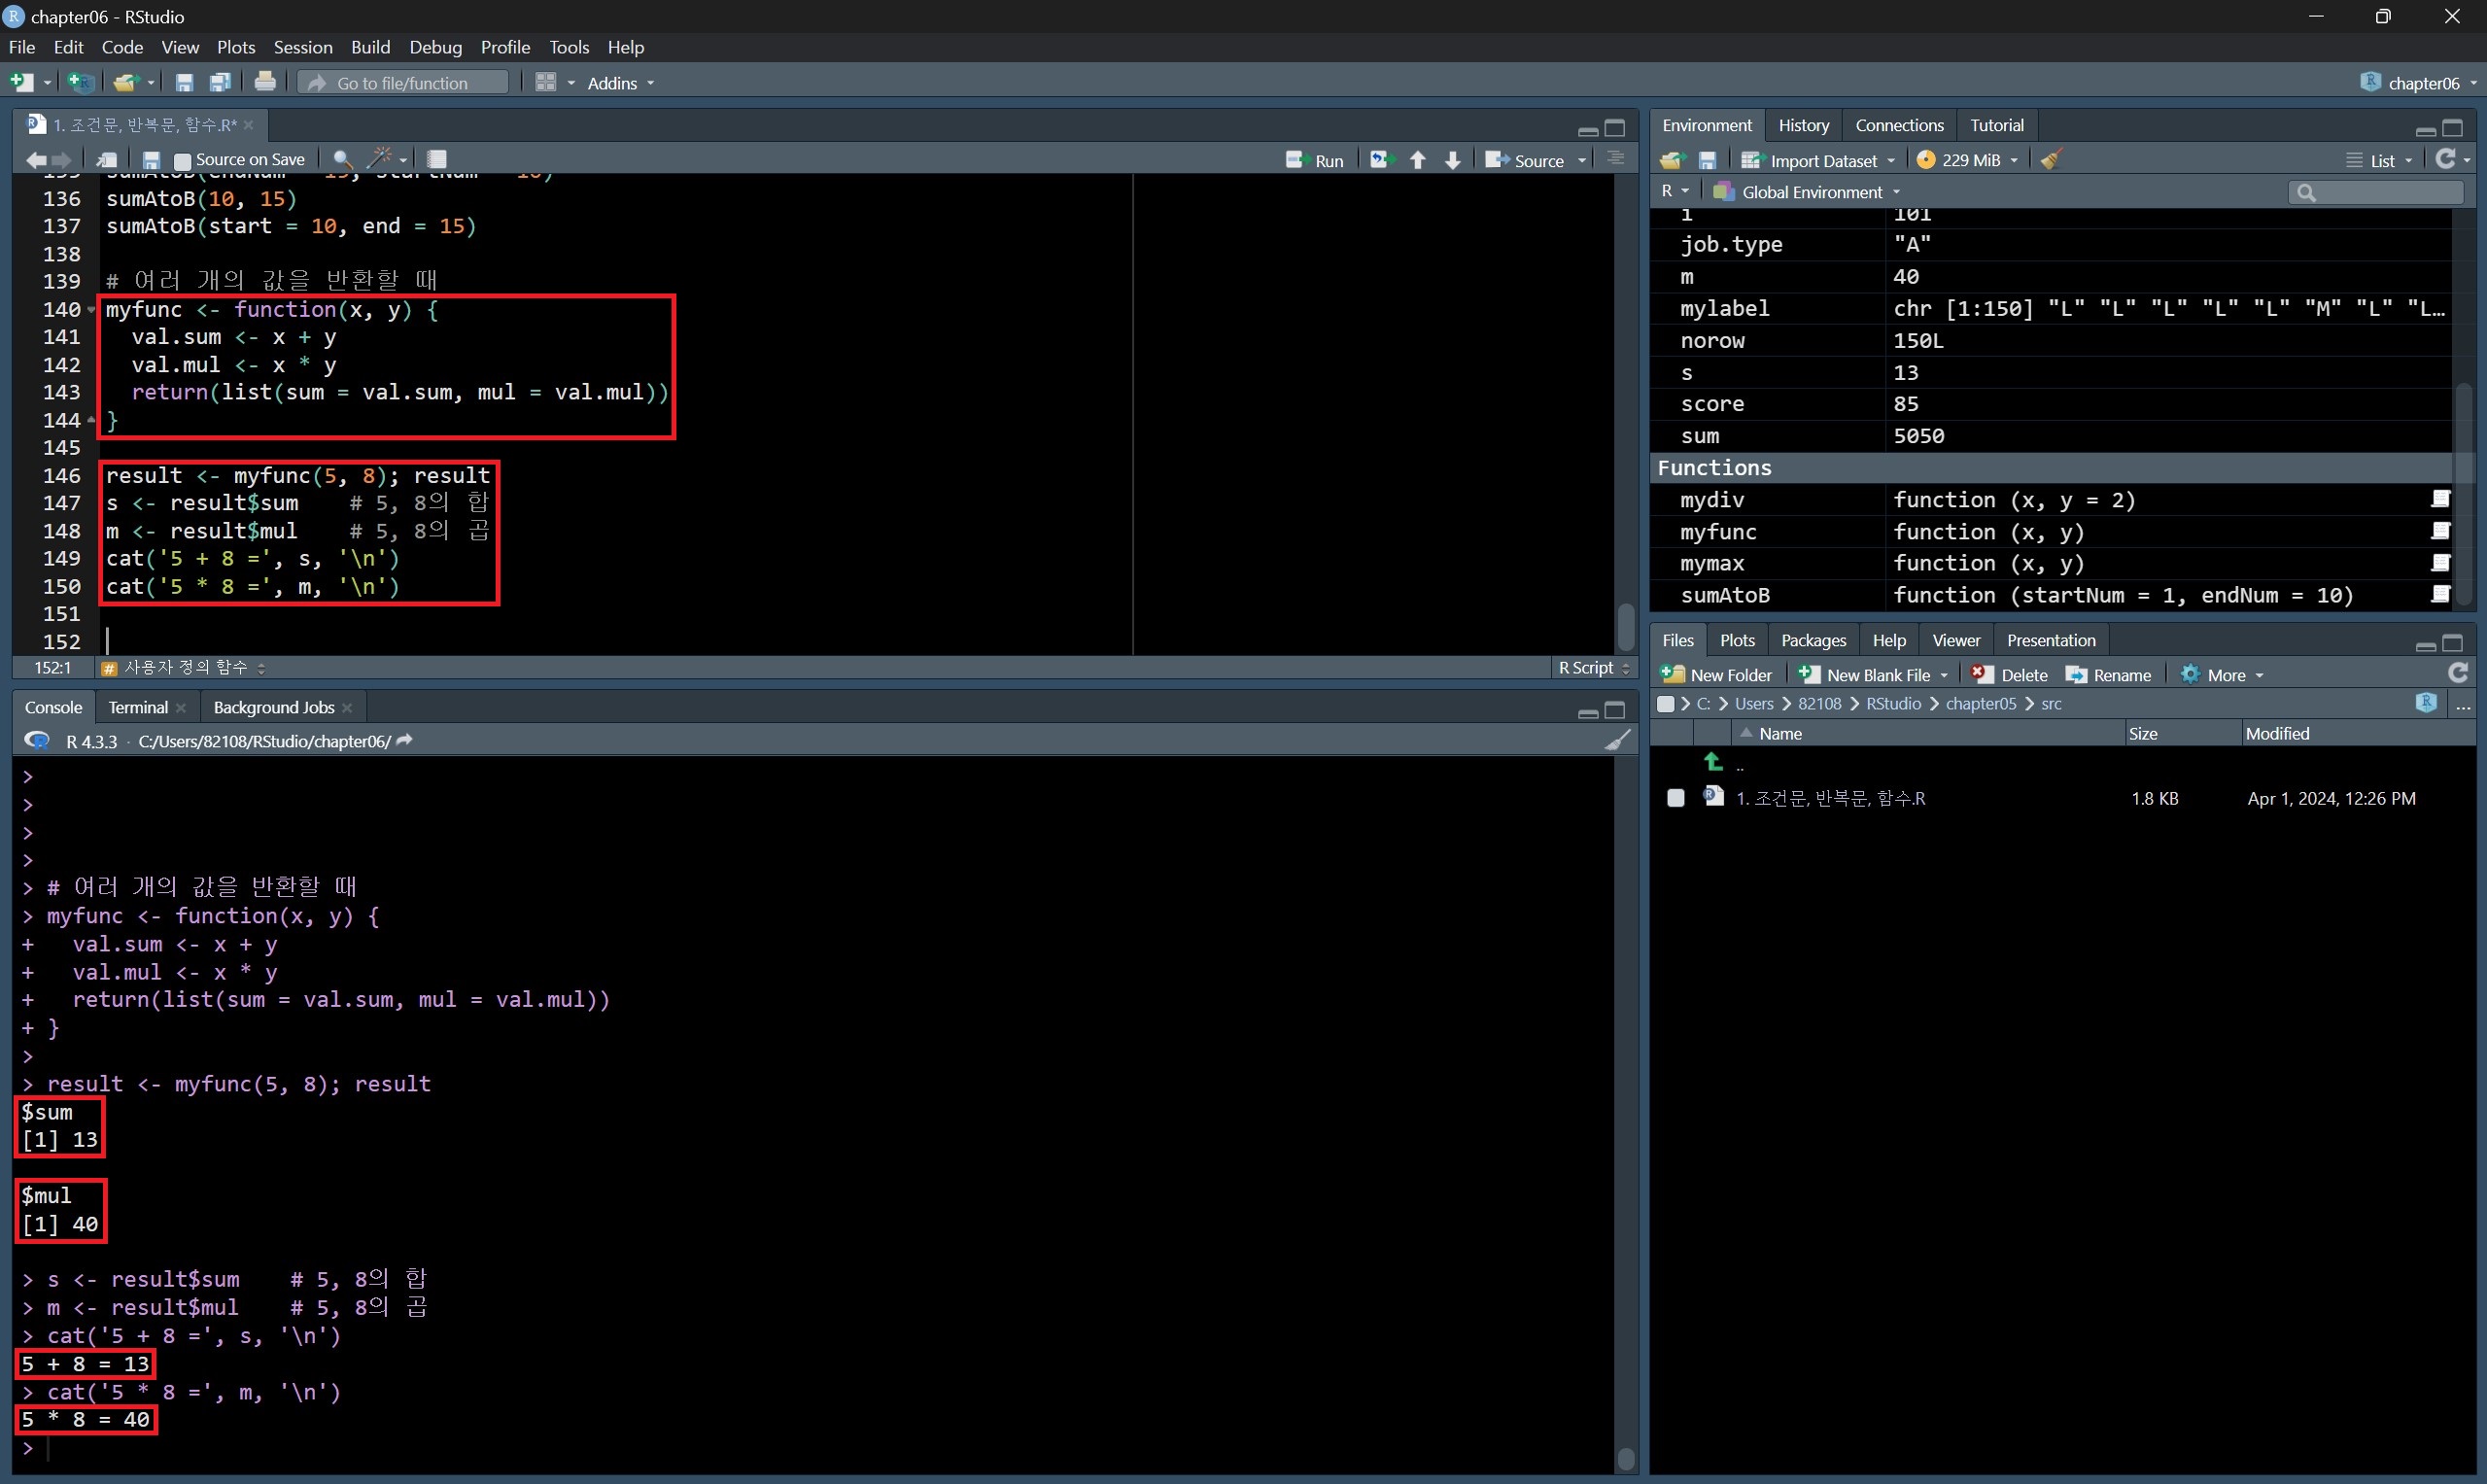Click the find/replace magnifier icon in editor
Image resolution: width=2487 pixels, height=1484 pixels.
tap(342, 159)
